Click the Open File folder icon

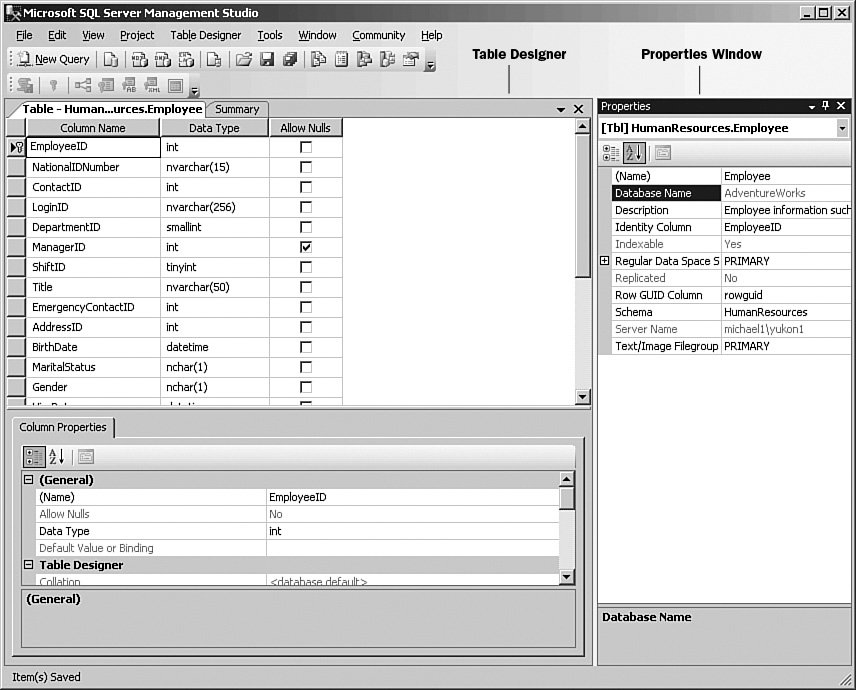tap(243, 59)
